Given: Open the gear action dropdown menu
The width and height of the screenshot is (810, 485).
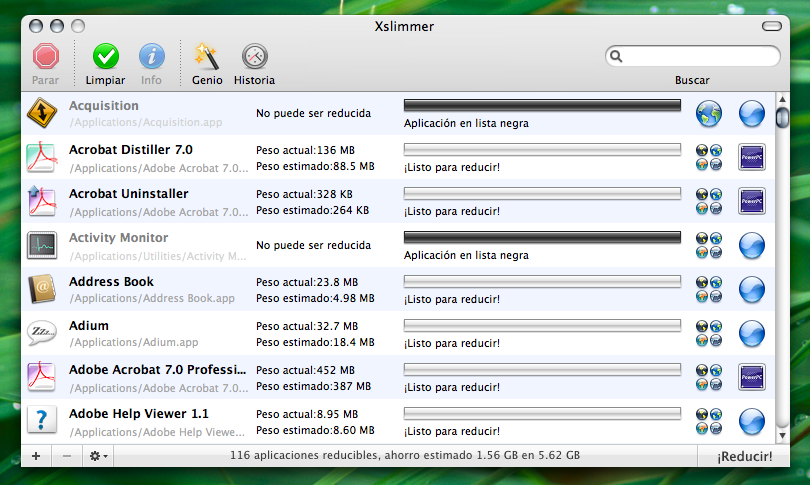Looking at the screenshot, I should (98, 456).
